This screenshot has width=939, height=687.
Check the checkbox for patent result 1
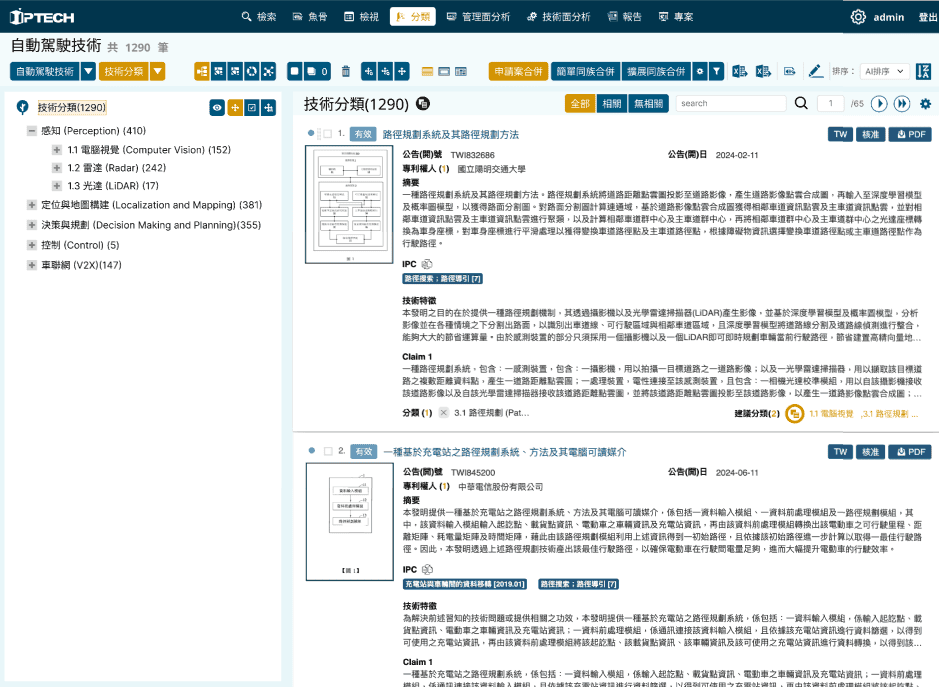(327, 134)
